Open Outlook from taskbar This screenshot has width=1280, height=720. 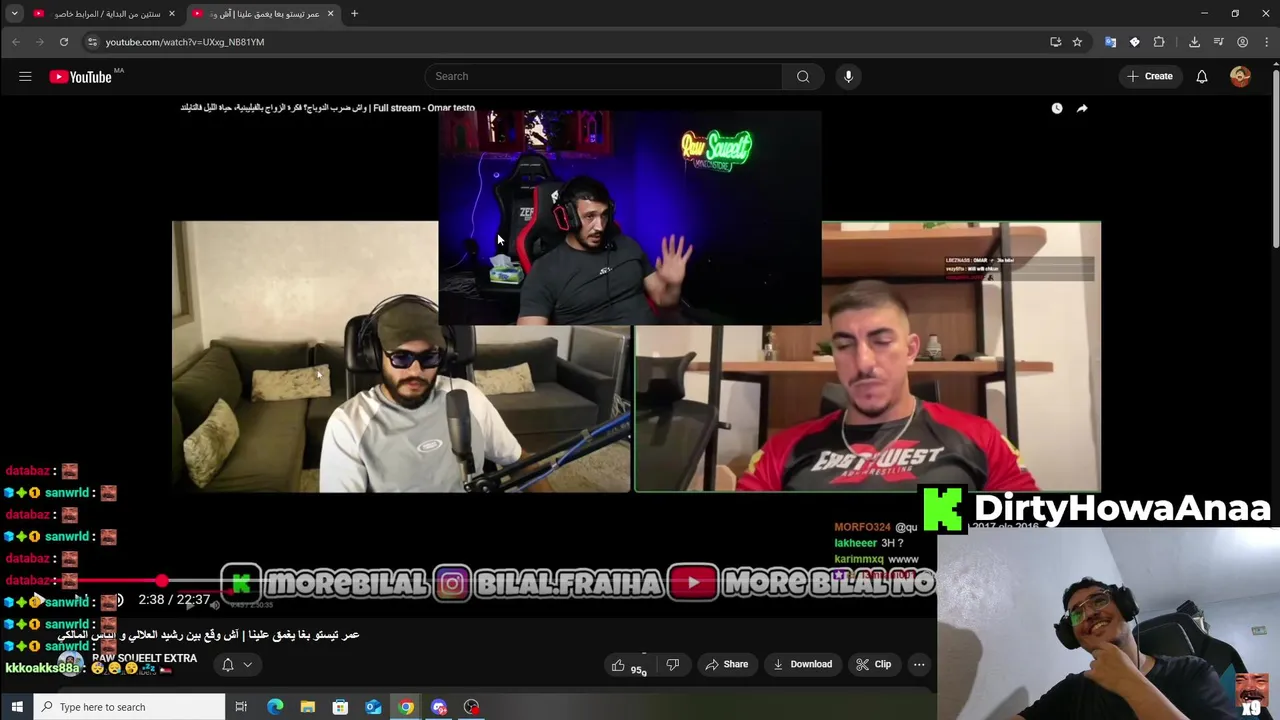373,707
